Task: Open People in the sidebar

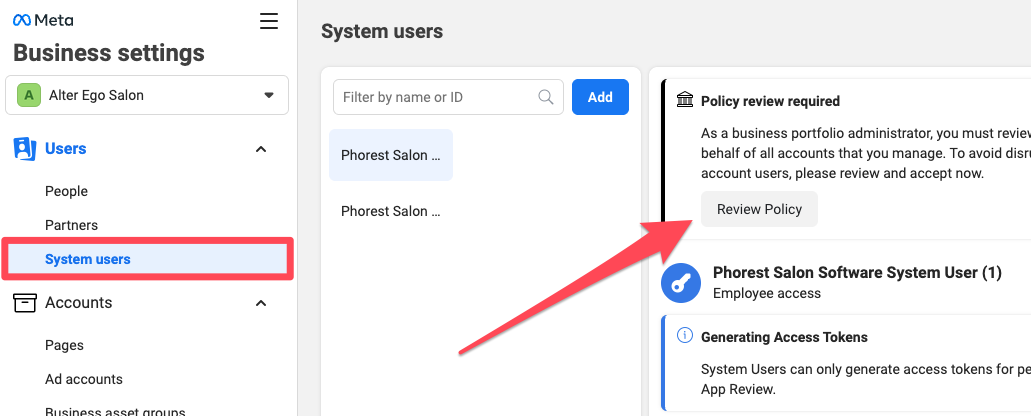Action: pyautogui.click(x=66, y=191)
